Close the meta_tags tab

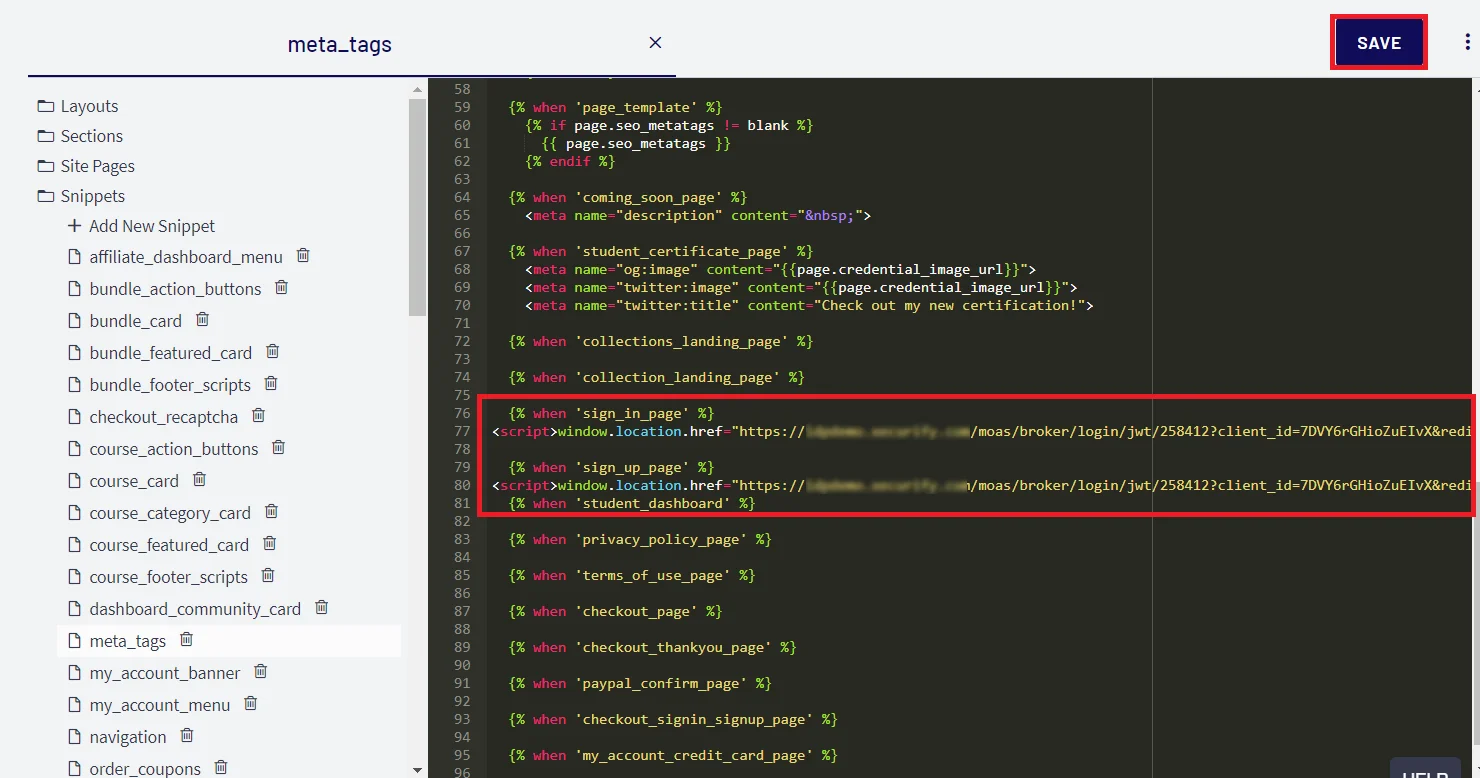pyautogui.click(x=655, y=42)
